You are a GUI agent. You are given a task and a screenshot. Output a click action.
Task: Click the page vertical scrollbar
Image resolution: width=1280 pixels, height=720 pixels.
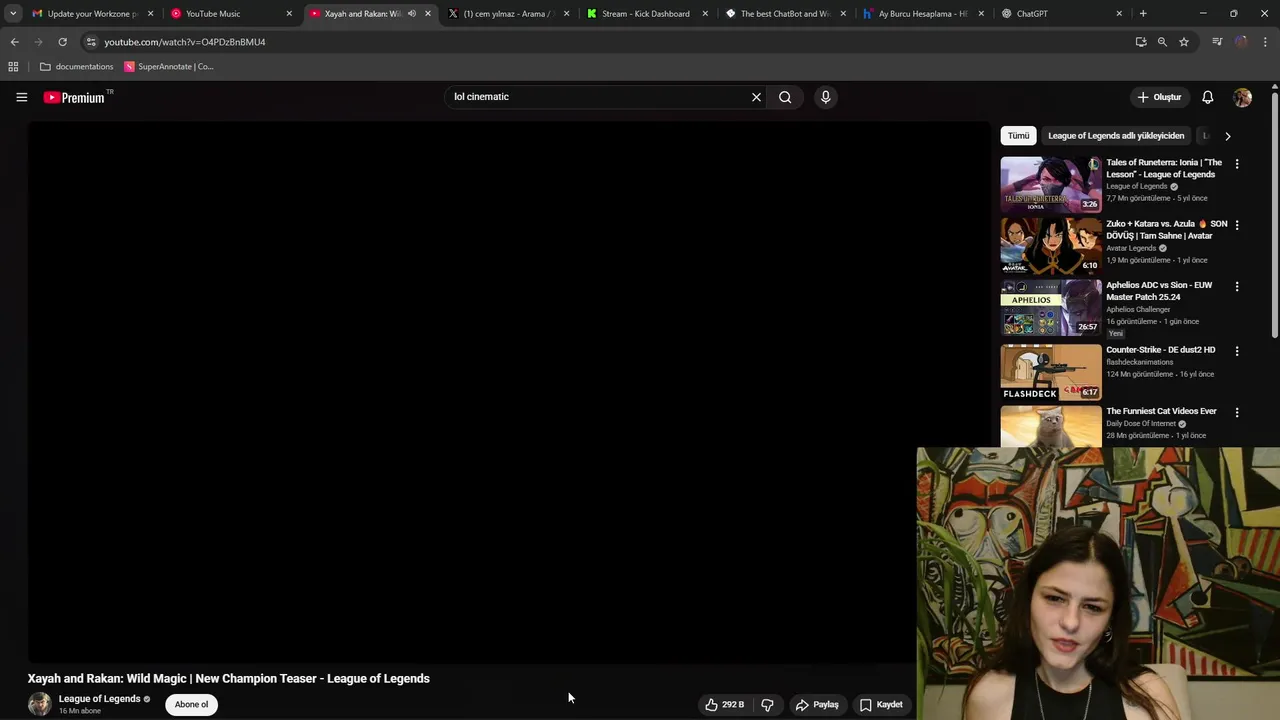pyautogui.click(x=1275, y=215)
